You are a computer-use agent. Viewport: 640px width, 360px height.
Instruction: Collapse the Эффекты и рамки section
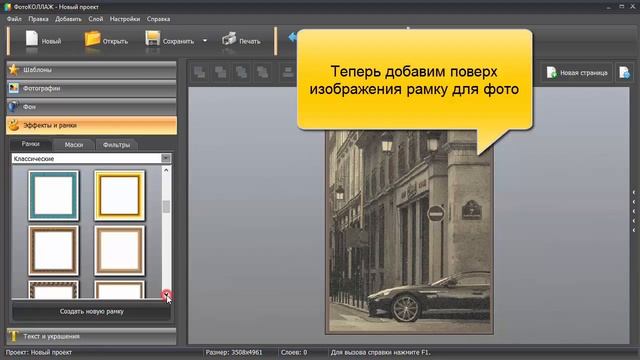pyautogui.click(x=91, y=125)
